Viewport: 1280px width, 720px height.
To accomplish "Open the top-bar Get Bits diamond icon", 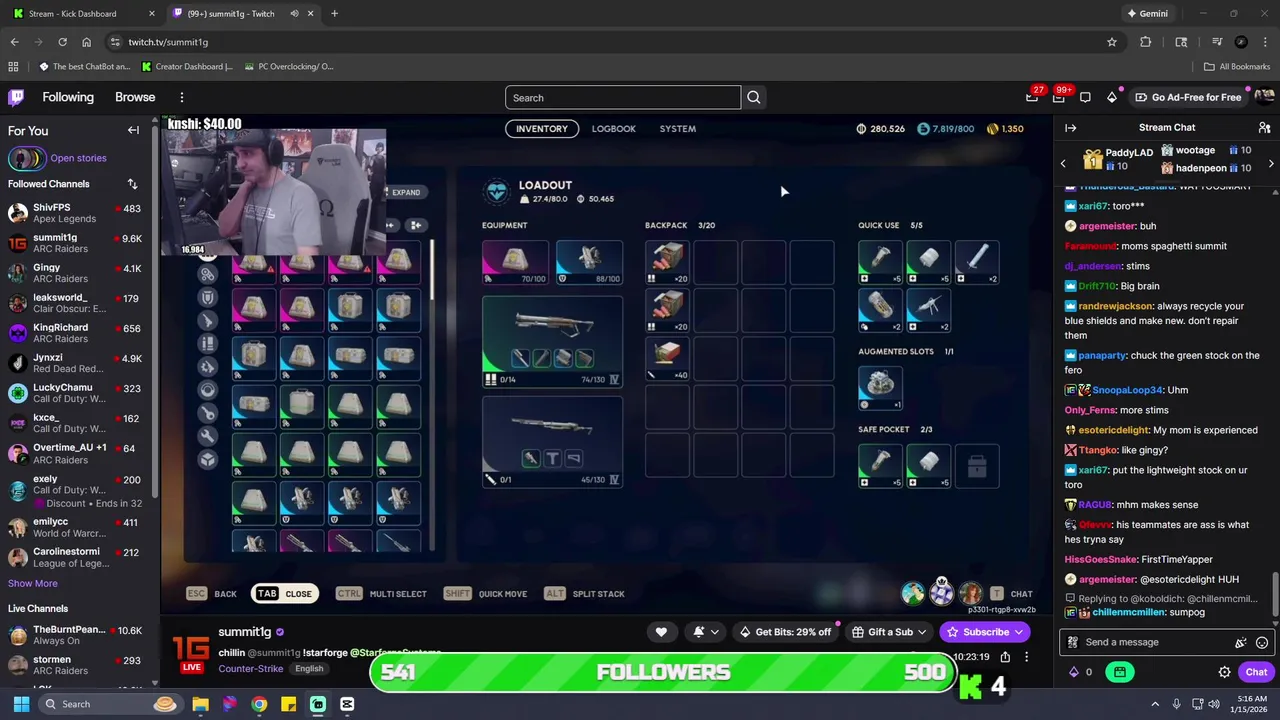I will pos(1112,97).
